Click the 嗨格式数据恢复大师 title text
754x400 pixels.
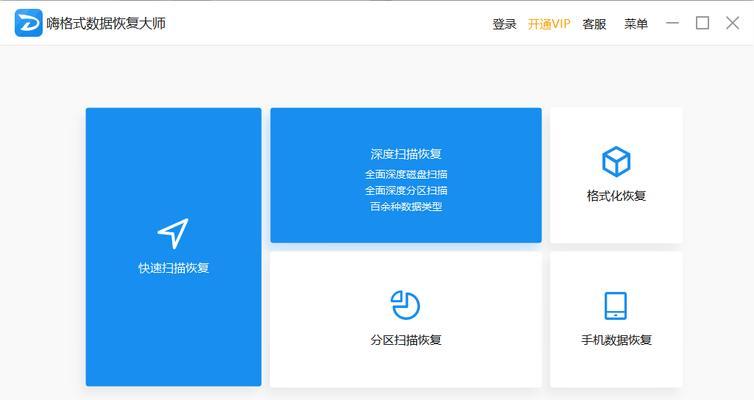coord(106,23)
